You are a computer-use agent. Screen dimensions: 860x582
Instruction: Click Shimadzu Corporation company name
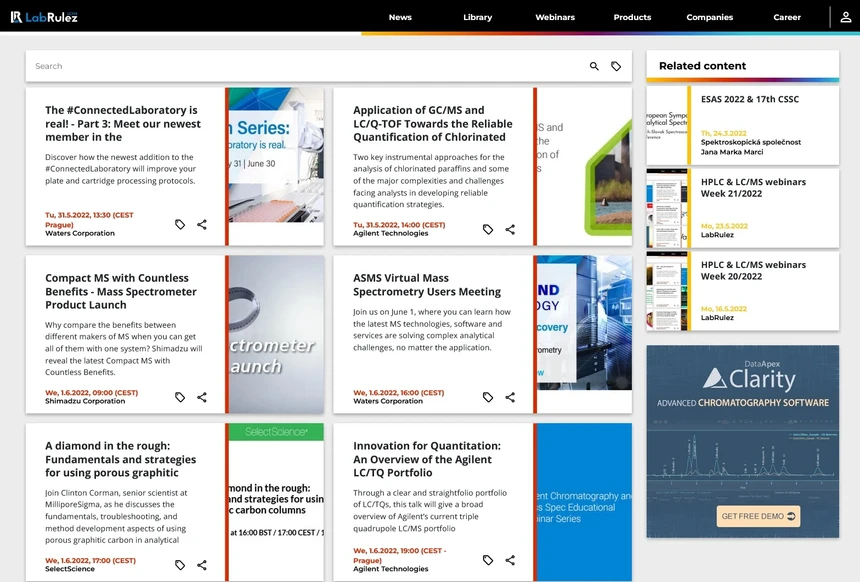85,401
